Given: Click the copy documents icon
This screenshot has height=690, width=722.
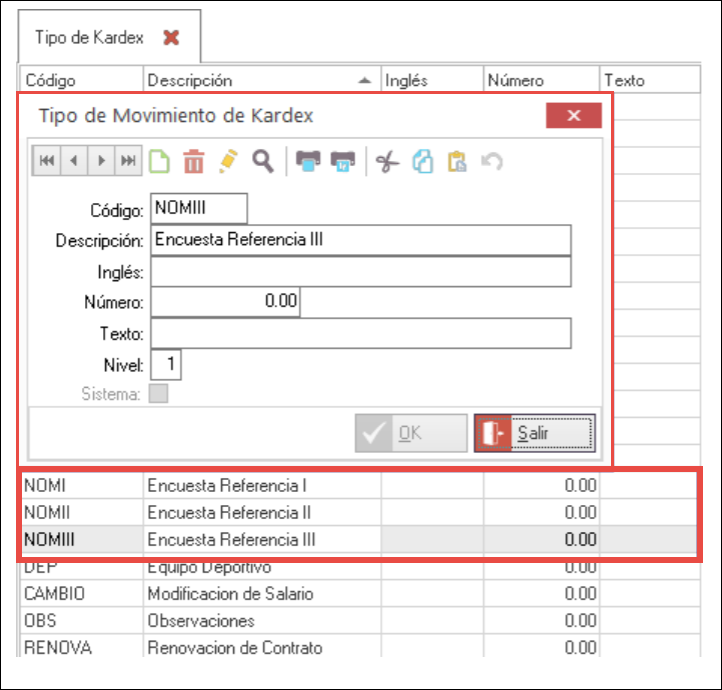Looking at the screenshot, I should 422,161.
